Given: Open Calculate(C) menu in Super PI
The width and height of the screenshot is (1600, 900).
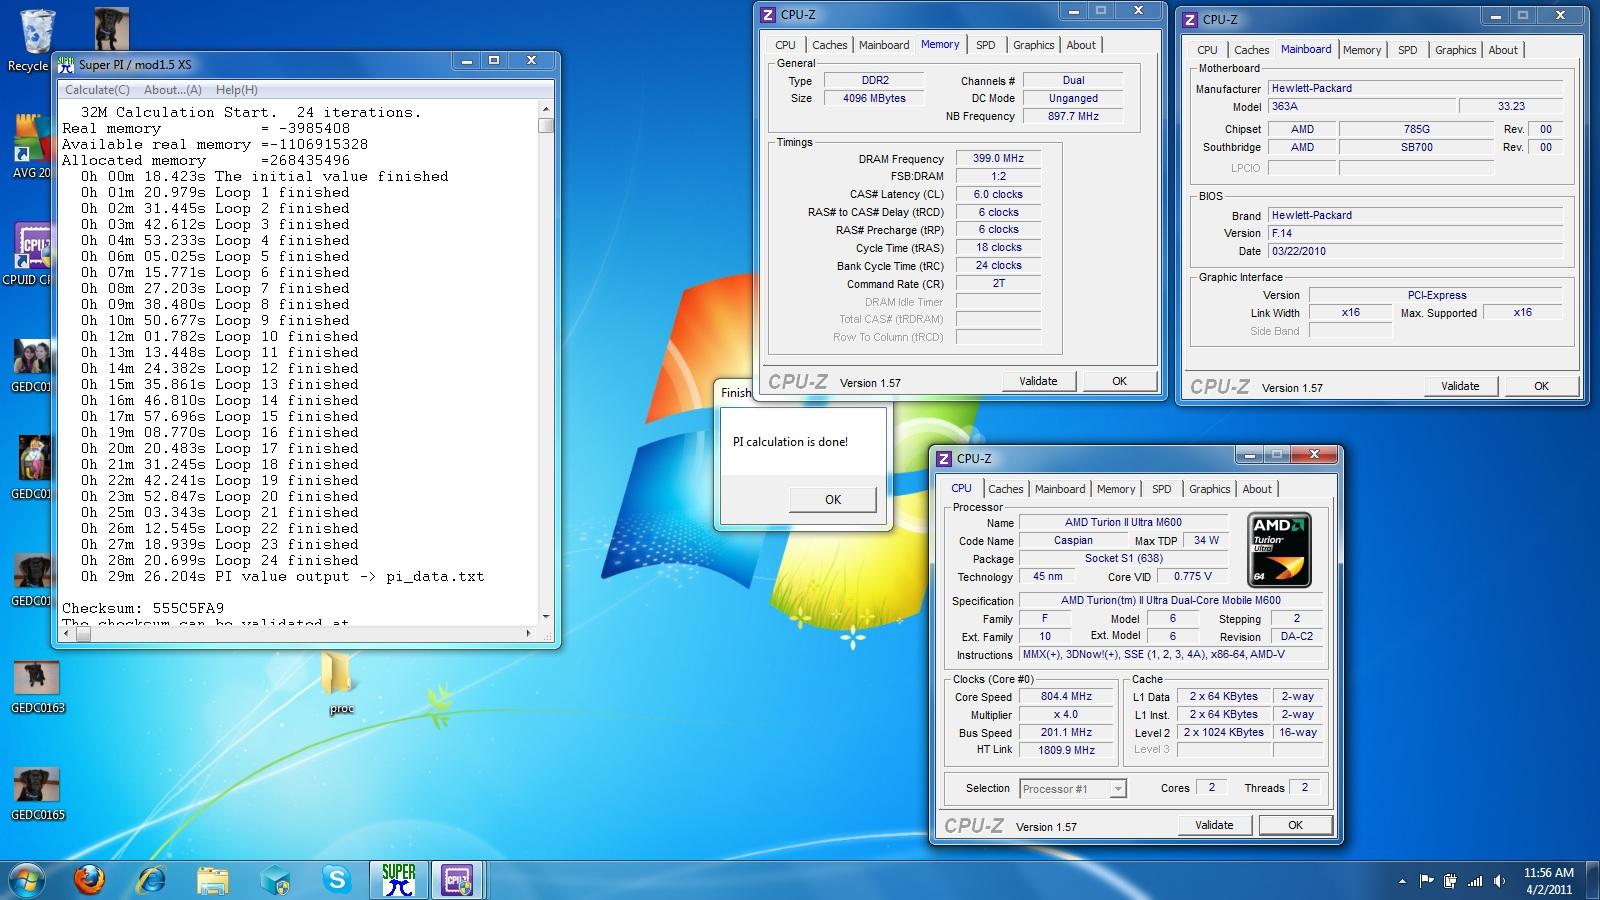Looking at the screenshot, I should pos(97,90).
